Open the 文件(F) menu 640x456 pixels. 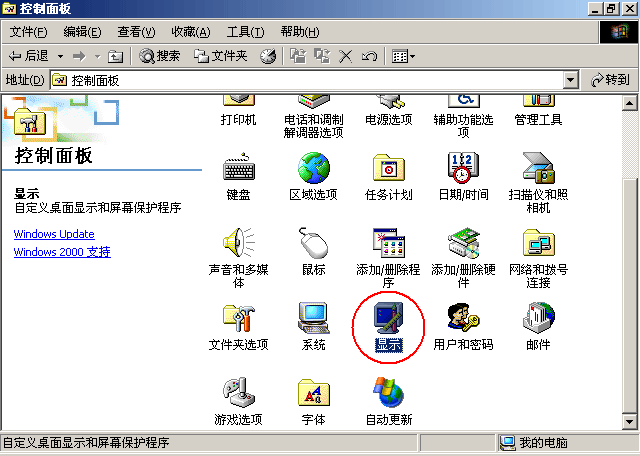tap(28, 32)
